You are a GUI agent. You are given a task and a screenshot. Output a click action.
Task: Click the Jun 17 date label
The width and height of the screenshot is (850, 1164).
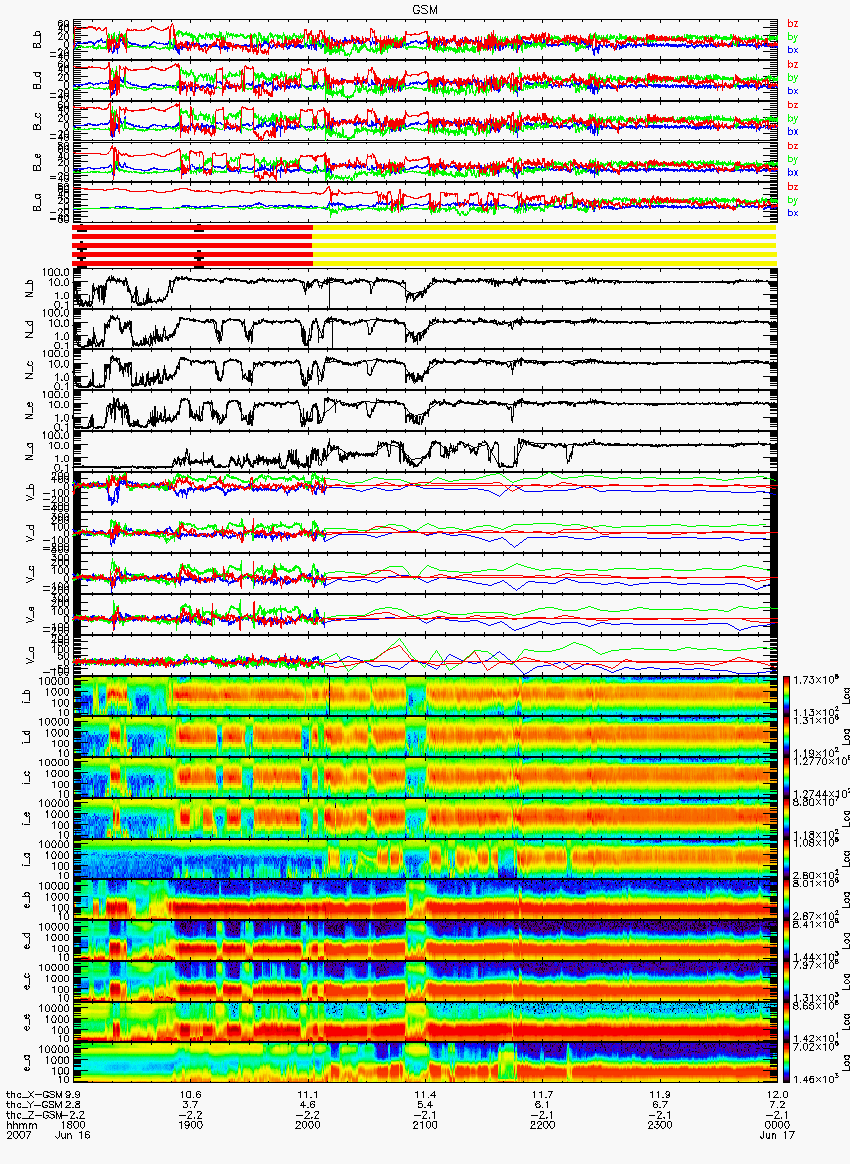tap(777, 1134)
